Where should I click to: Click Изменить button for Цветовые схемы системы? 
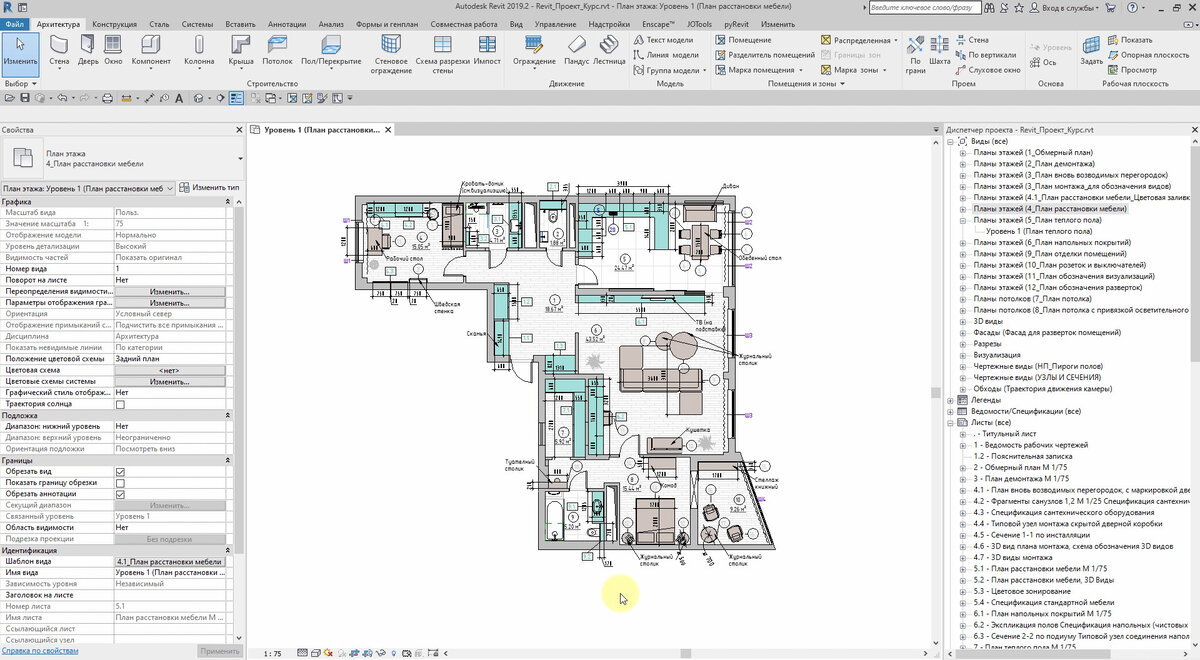click(x=170, y=381)
